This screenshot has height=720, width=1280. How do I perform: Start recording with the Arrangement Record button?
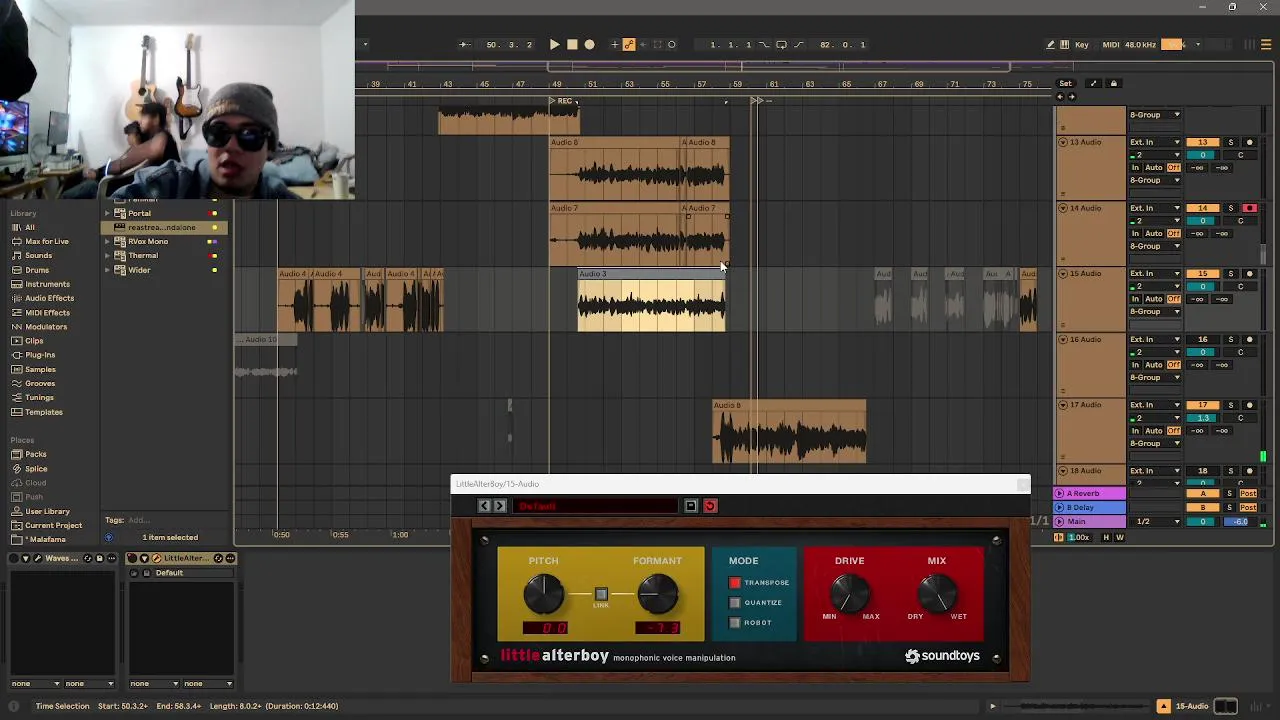tap(589, 44)
